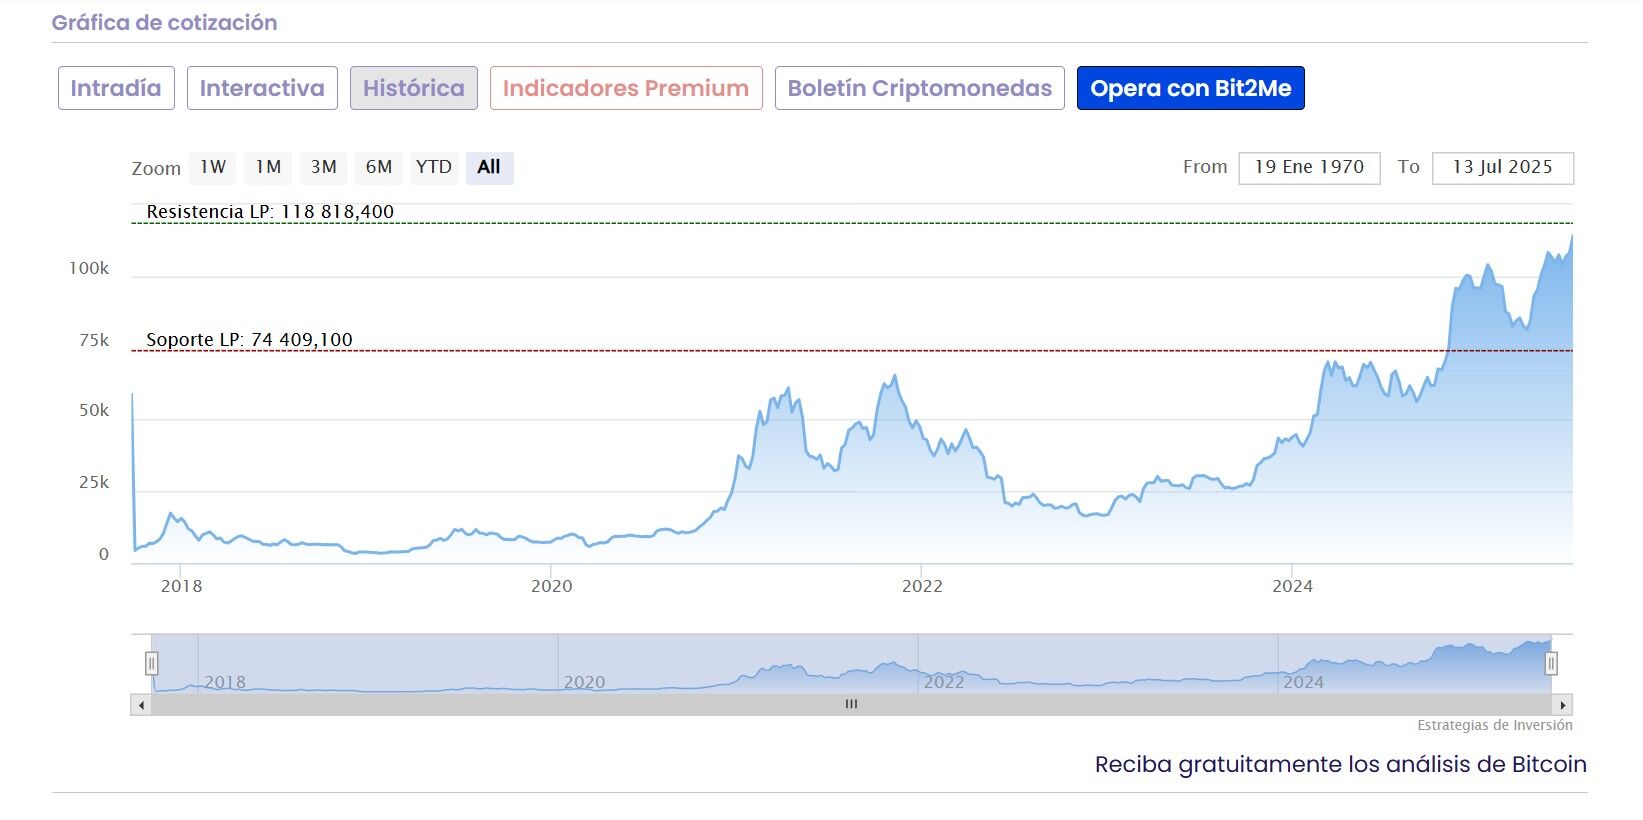Click the navigator scrollbar grip
This screenshot has width=1643, height=820.
tap(852, 705)
